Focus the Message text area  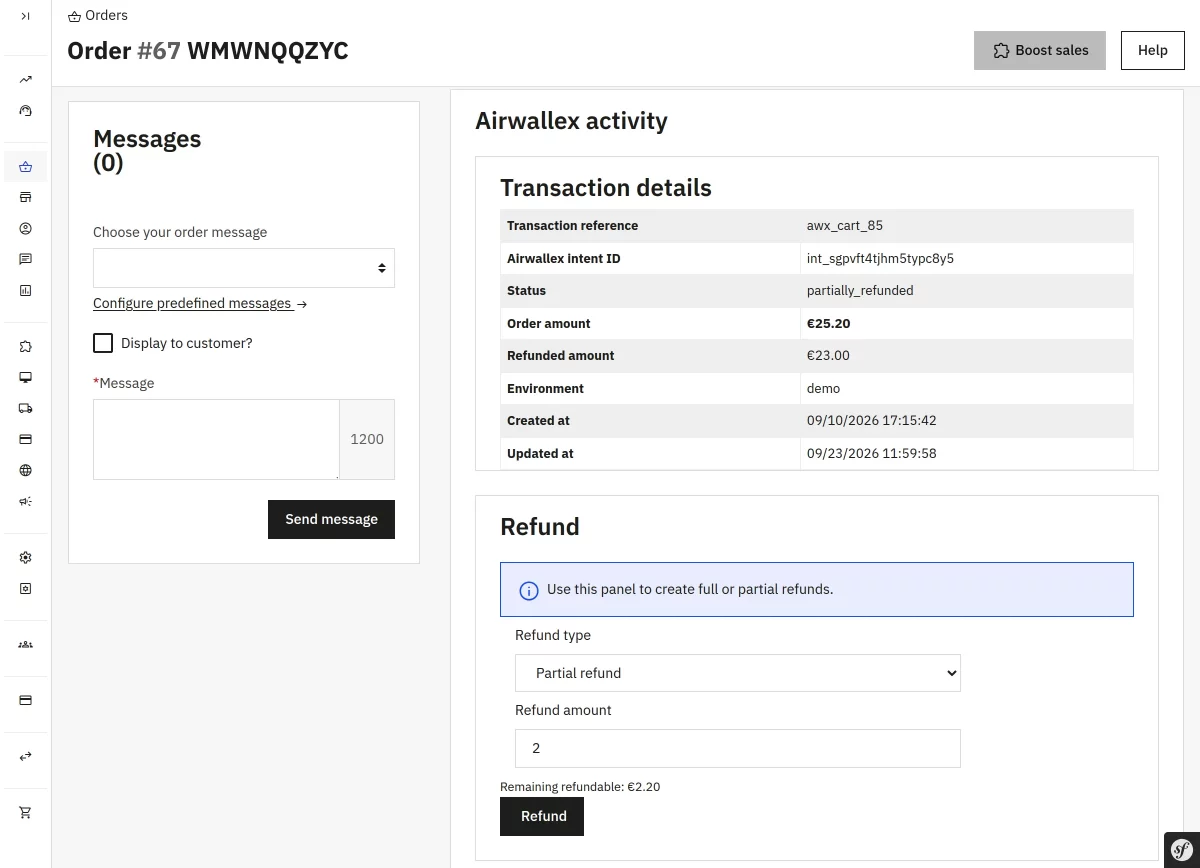pos(216,440)
